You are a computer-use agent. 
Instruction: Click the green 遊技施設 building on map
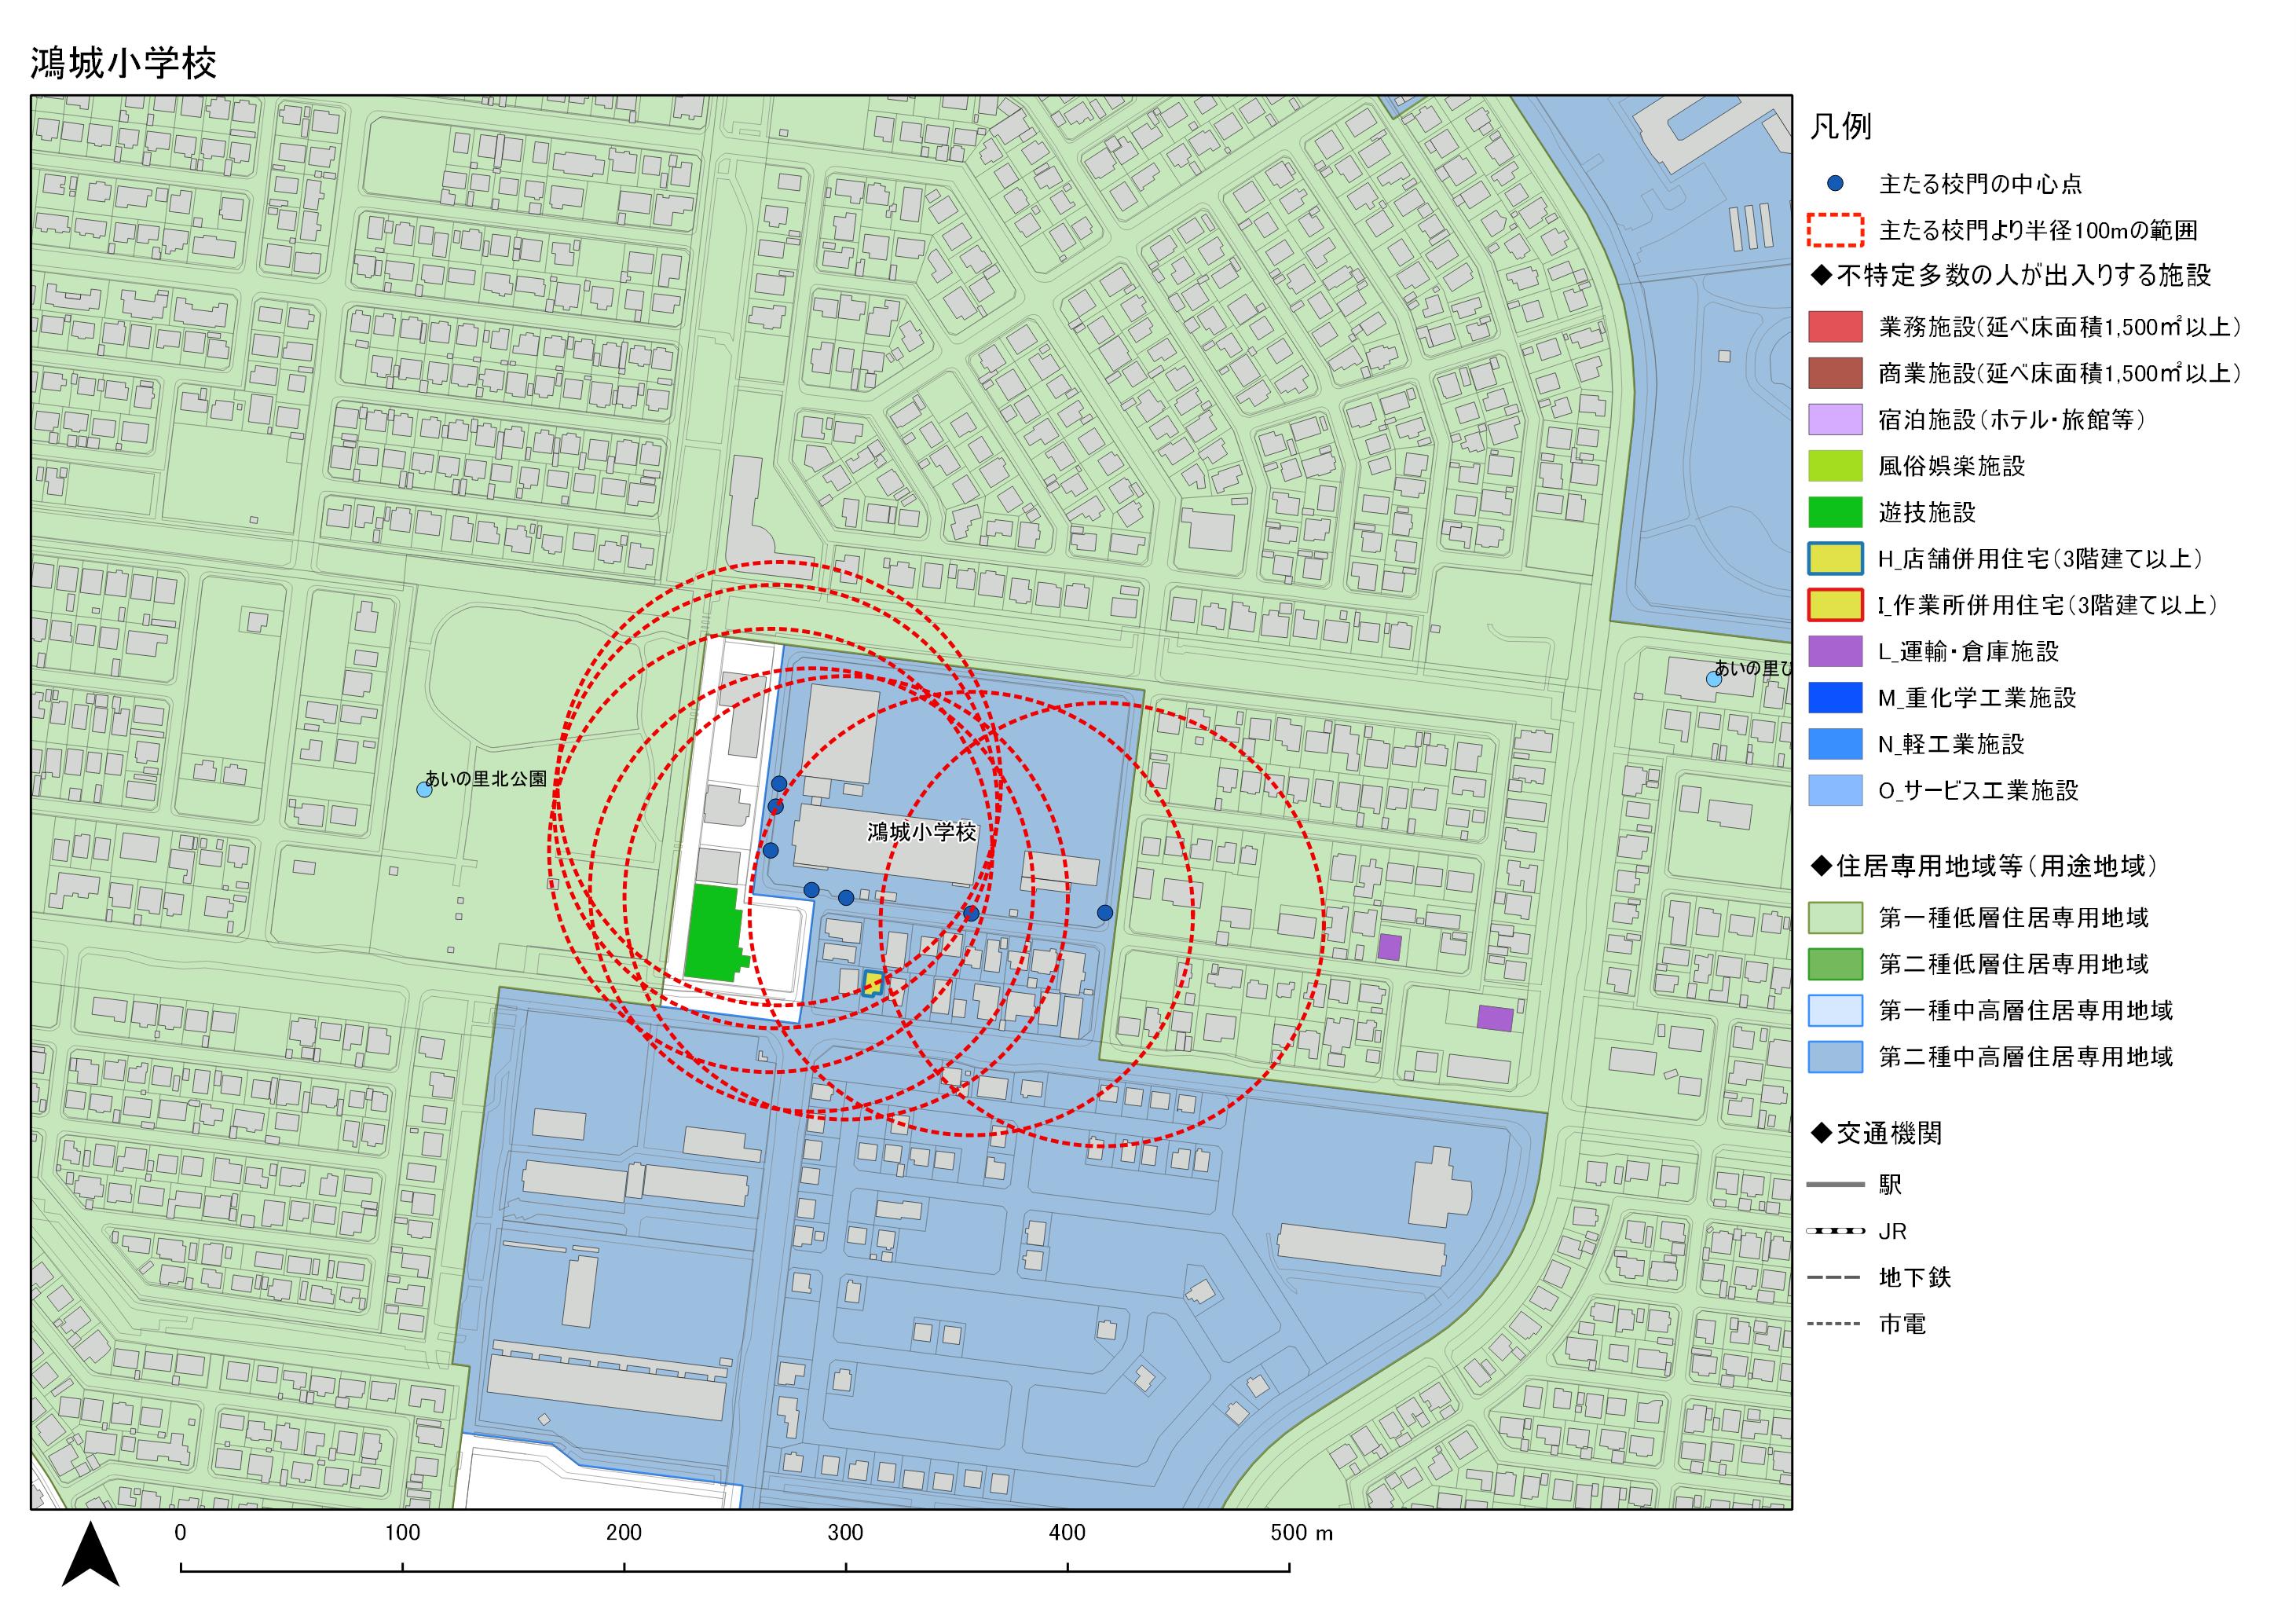coord(715,933)
